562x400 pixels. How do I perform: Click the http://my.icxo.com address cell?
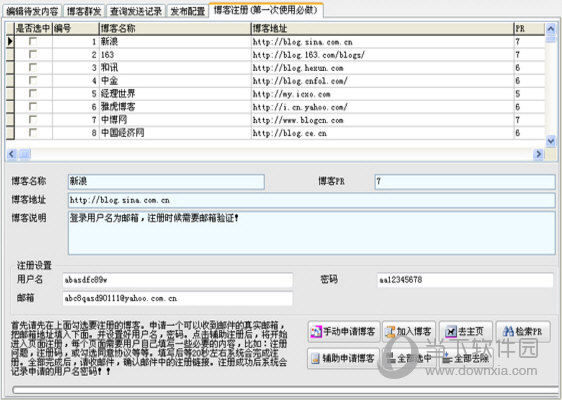coord(382,94)
